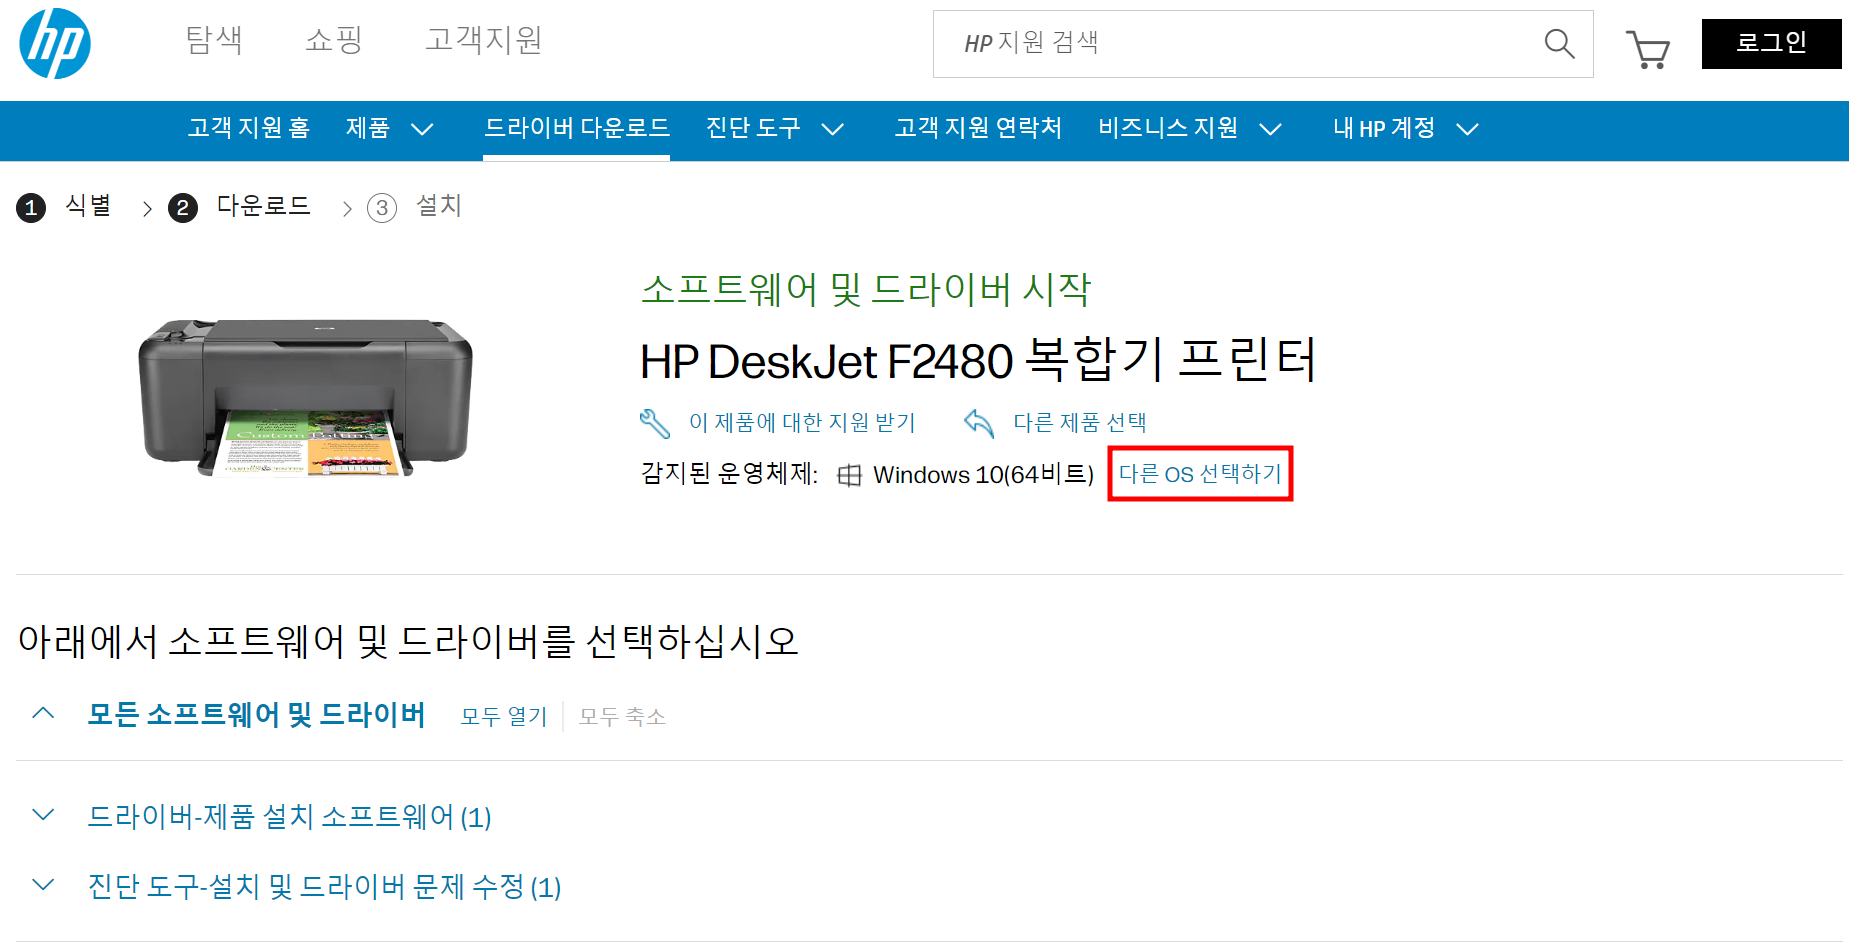Select the 드라이버 다운로드 tab

[577, 128]
